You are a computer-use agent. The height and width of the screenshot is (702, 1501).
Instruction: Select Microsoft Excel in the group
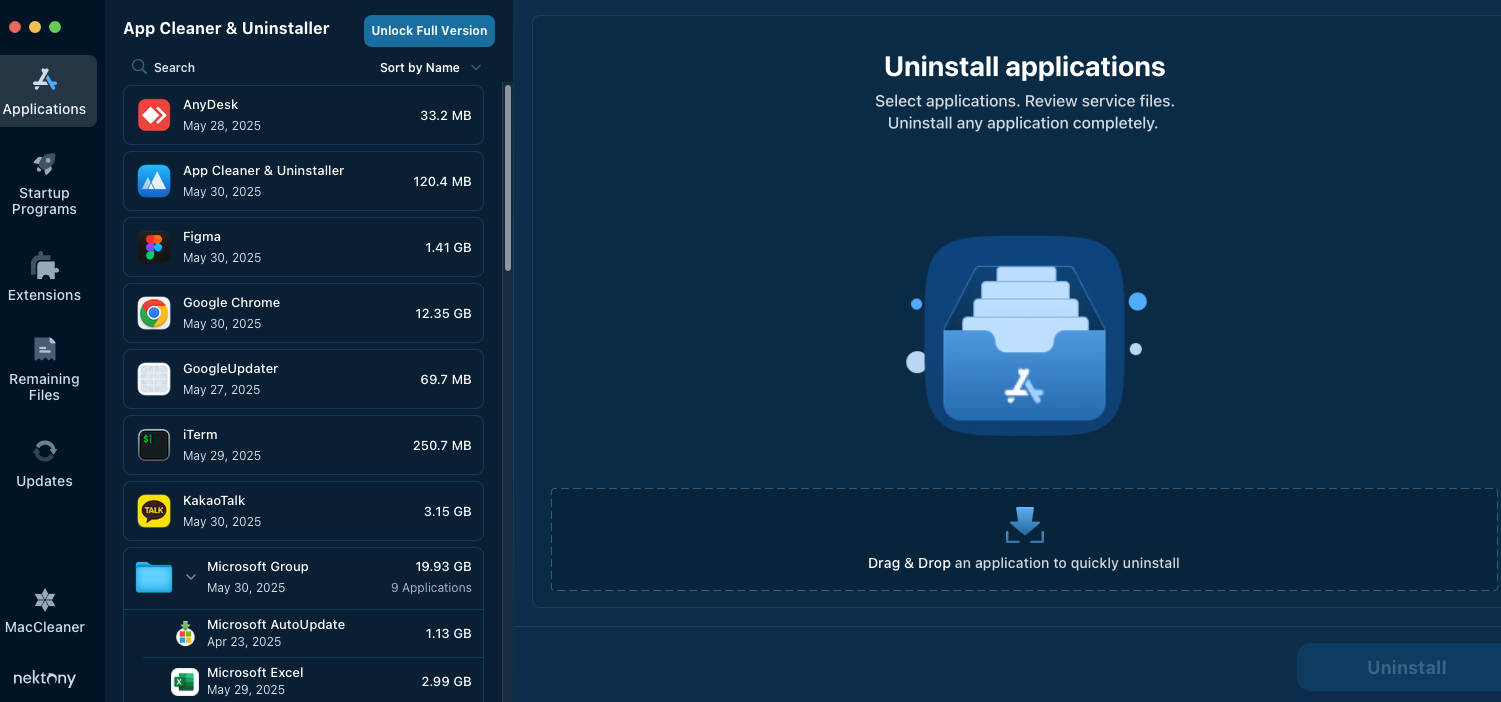pos(255,673)
